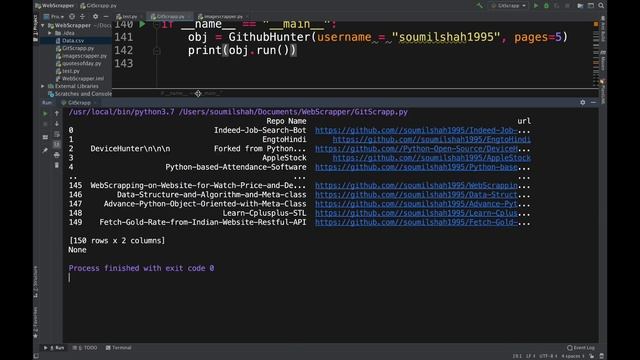Viewport: 640px width, 360px height.
Task: Click the scroll up arrow in Run panel
Action: [x=57, y=113]
